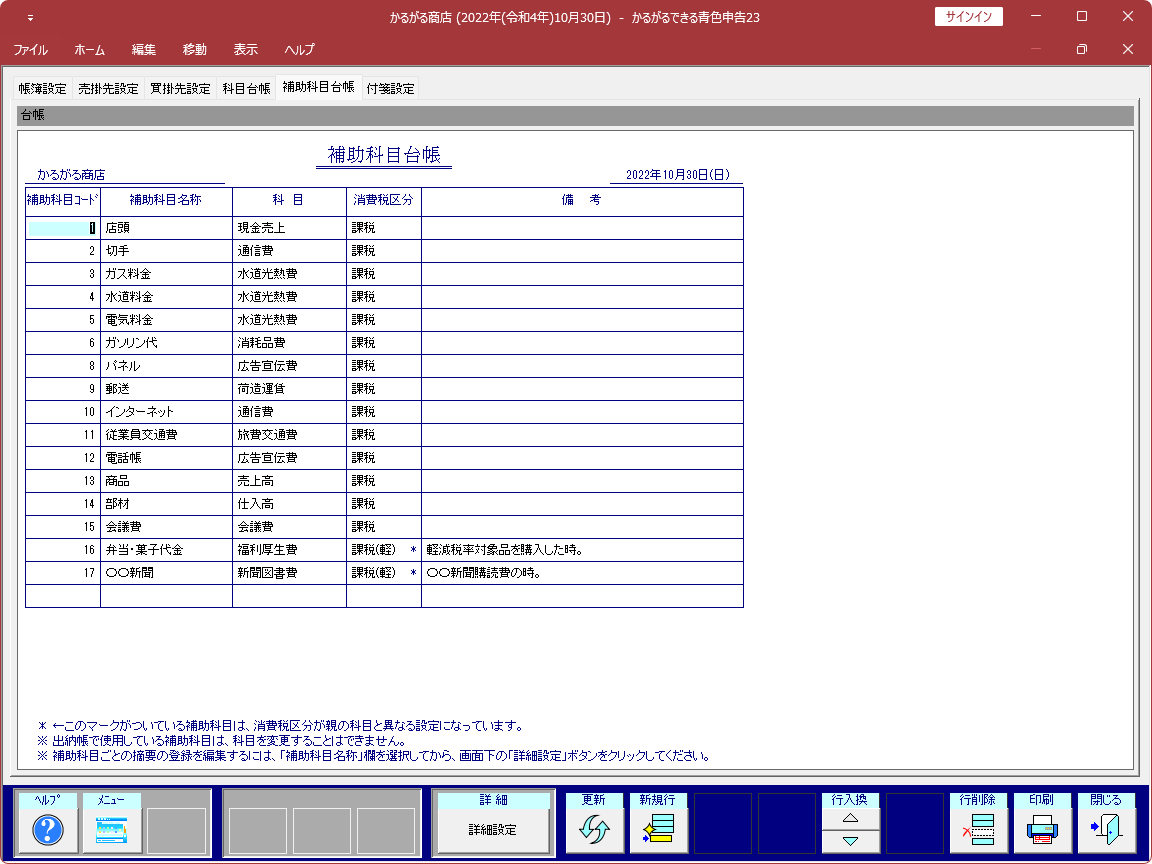Open the 編集 menu

[x=143, y=49]
